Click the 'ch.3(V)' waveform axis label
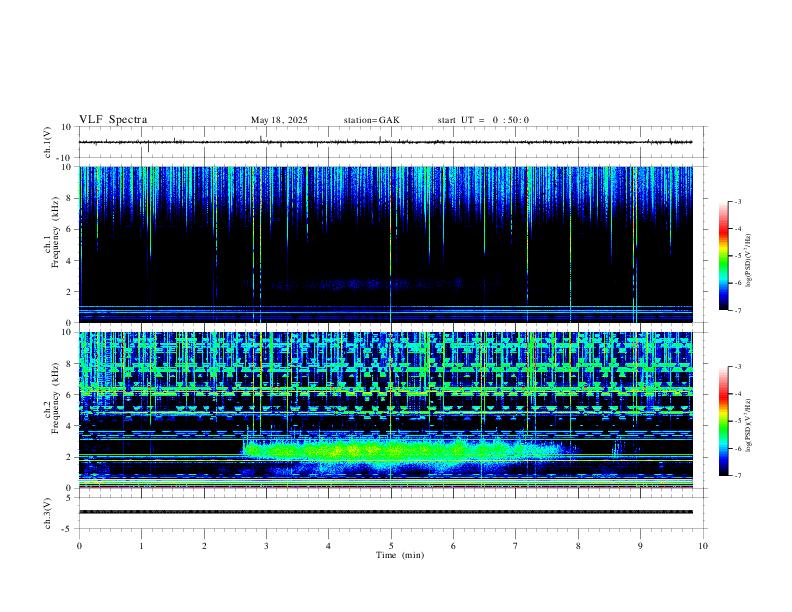Image resolution: width=792 pixels, height=612 pixels. coord(48,514)
